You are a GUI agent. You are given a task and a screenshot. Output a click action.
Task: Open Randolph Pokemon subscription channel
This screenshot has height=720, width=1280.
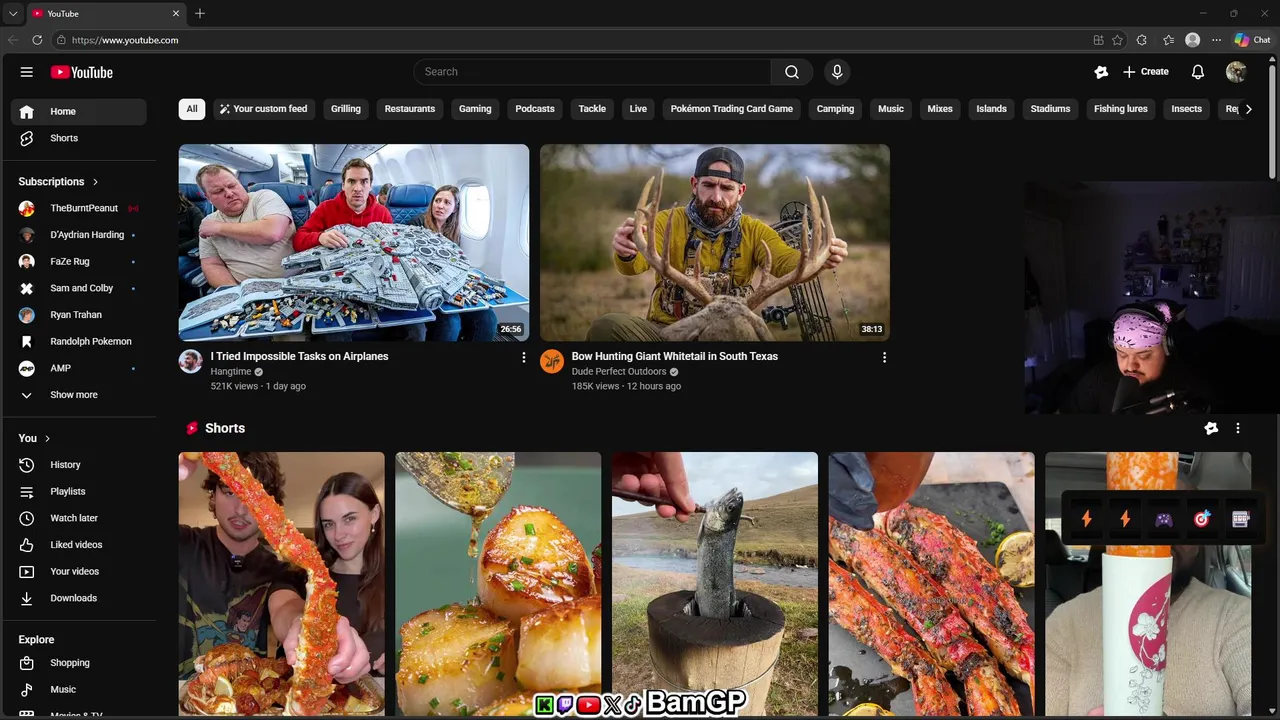(79, 342)
